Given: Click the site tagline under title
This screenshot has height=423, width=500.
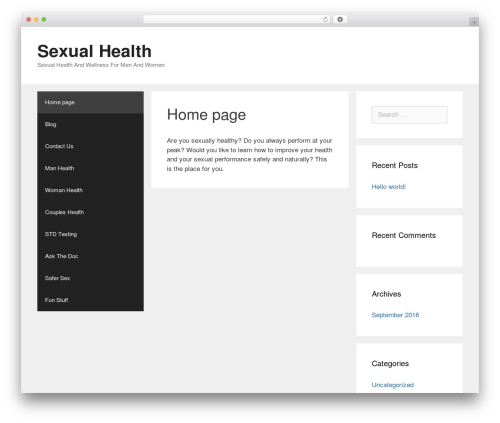Looking at the screenshot, I should pyautogui.click(x=101, y=65).
